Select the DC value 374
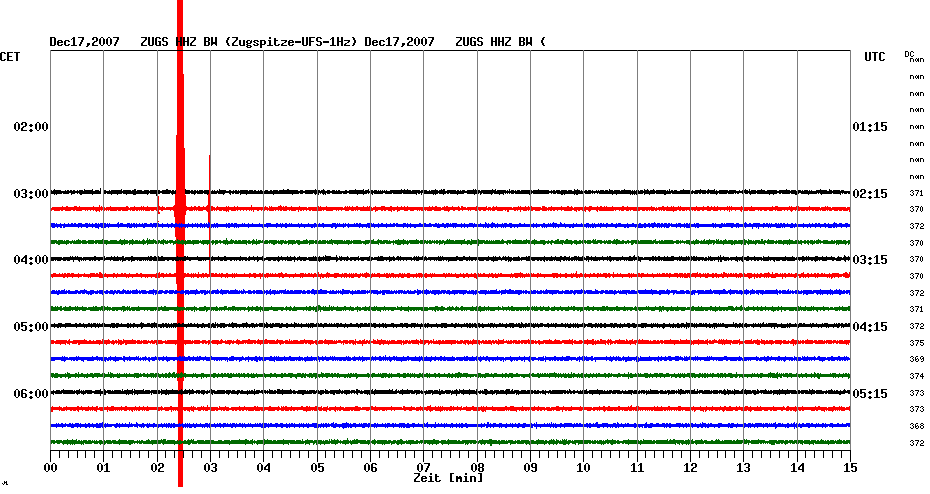930x494 pixels. tap(916, 376)
